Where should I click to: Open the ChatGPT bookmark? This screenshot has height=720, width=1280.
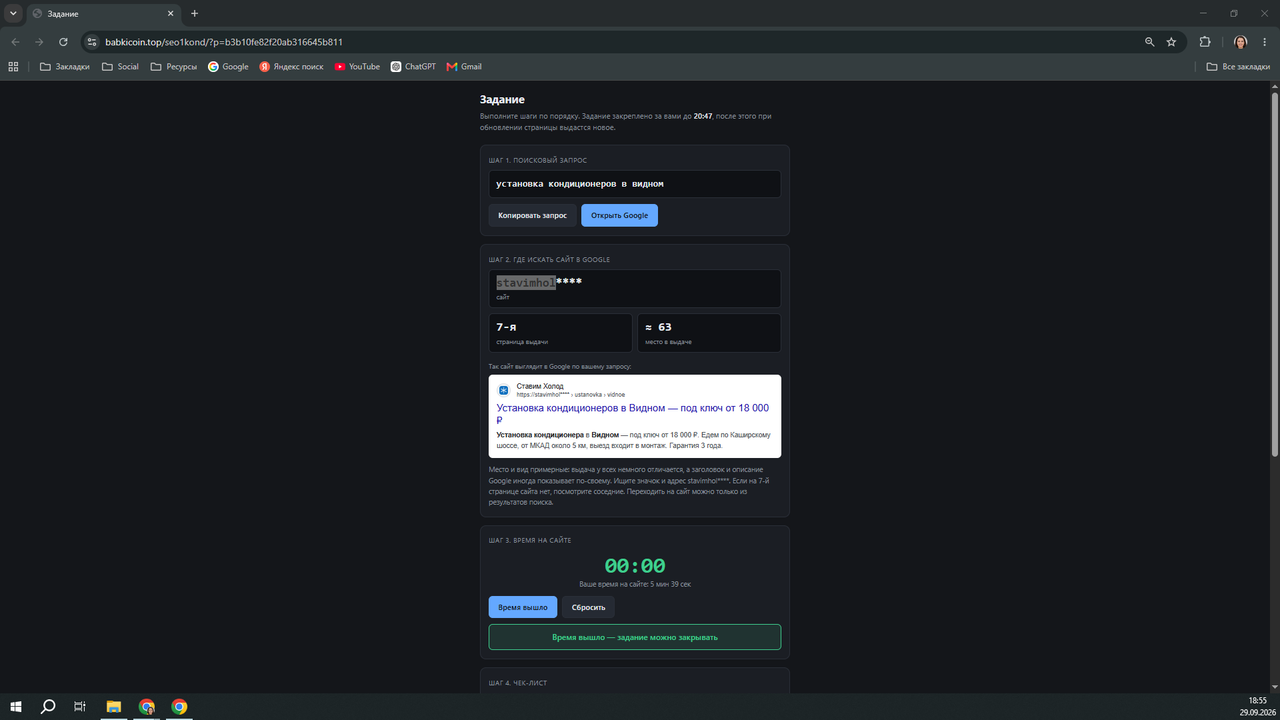(x=413, y=67)
